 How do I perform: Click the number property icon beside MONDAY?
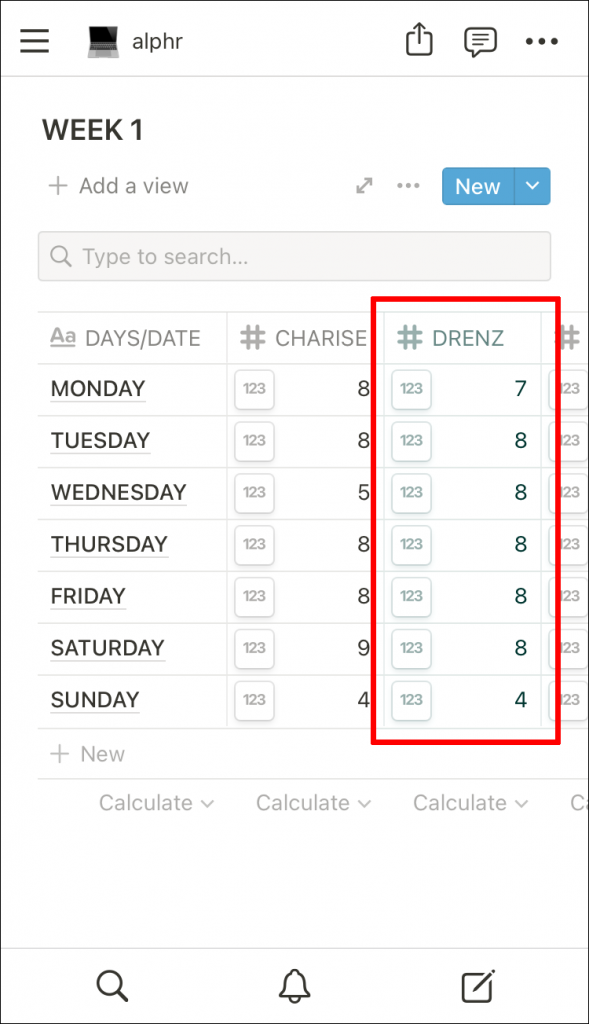click(x=254, y=389)
